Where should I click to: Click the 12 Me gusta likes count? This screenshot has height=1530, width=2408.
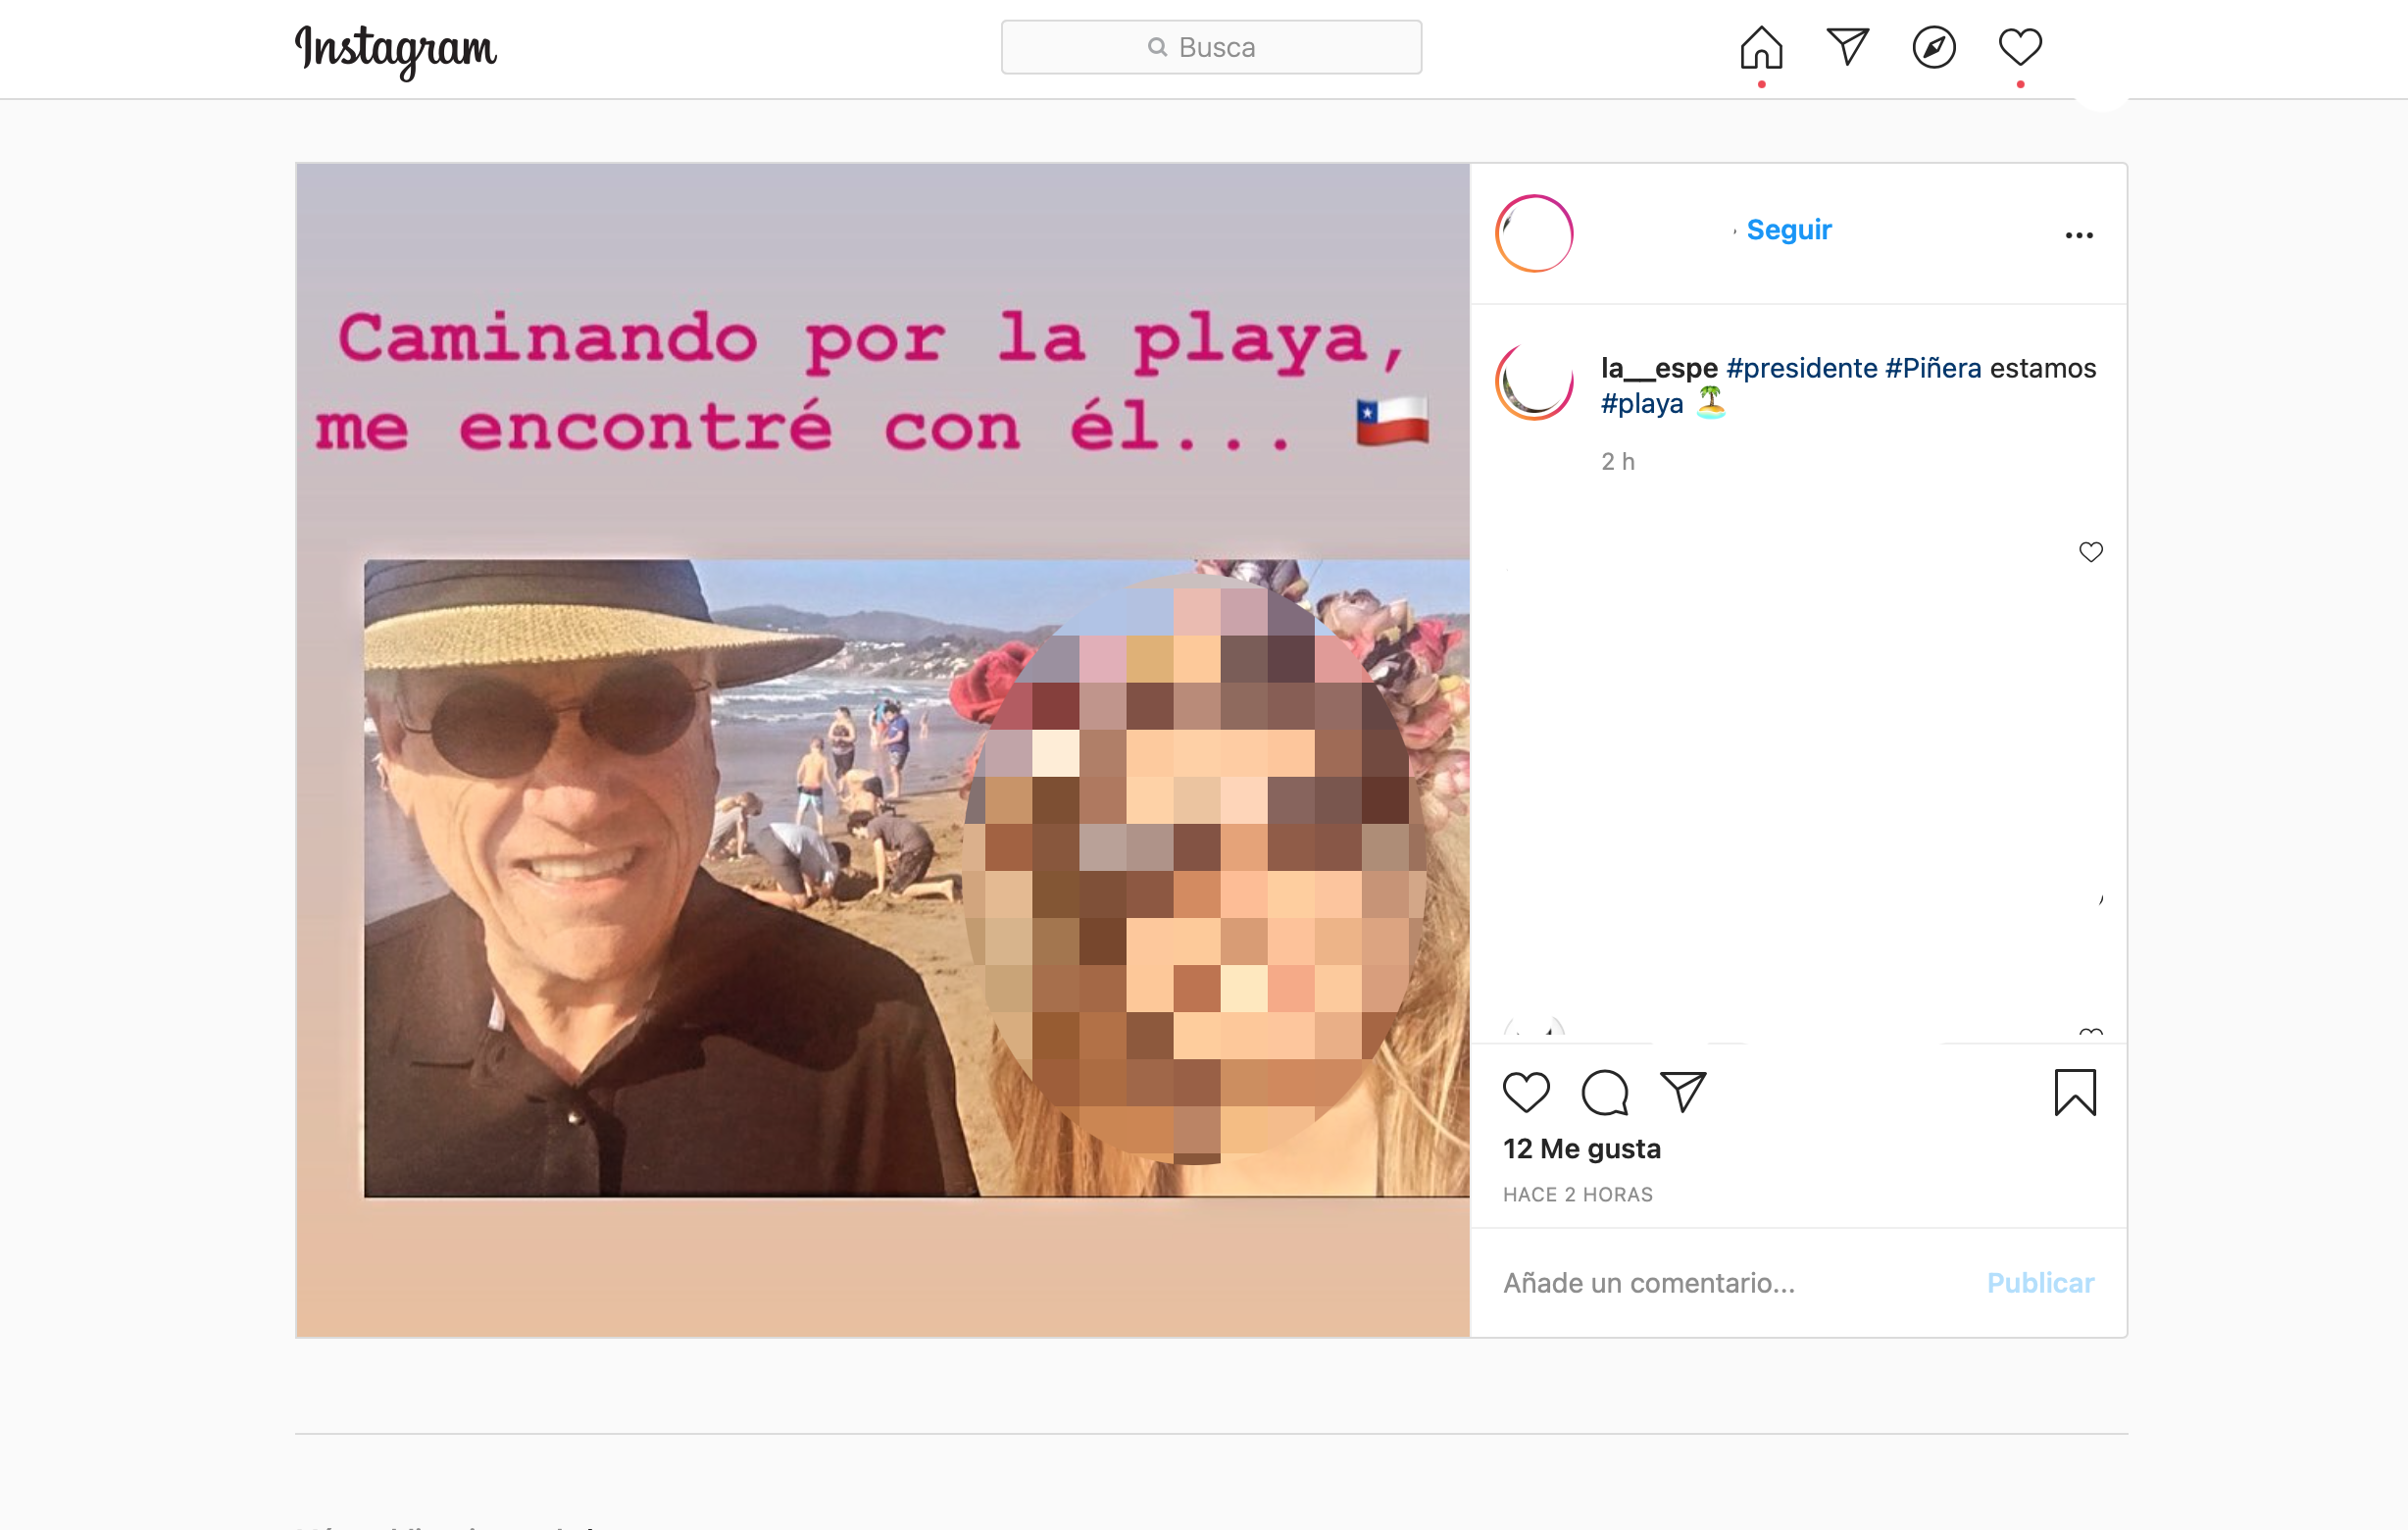1581,1149
